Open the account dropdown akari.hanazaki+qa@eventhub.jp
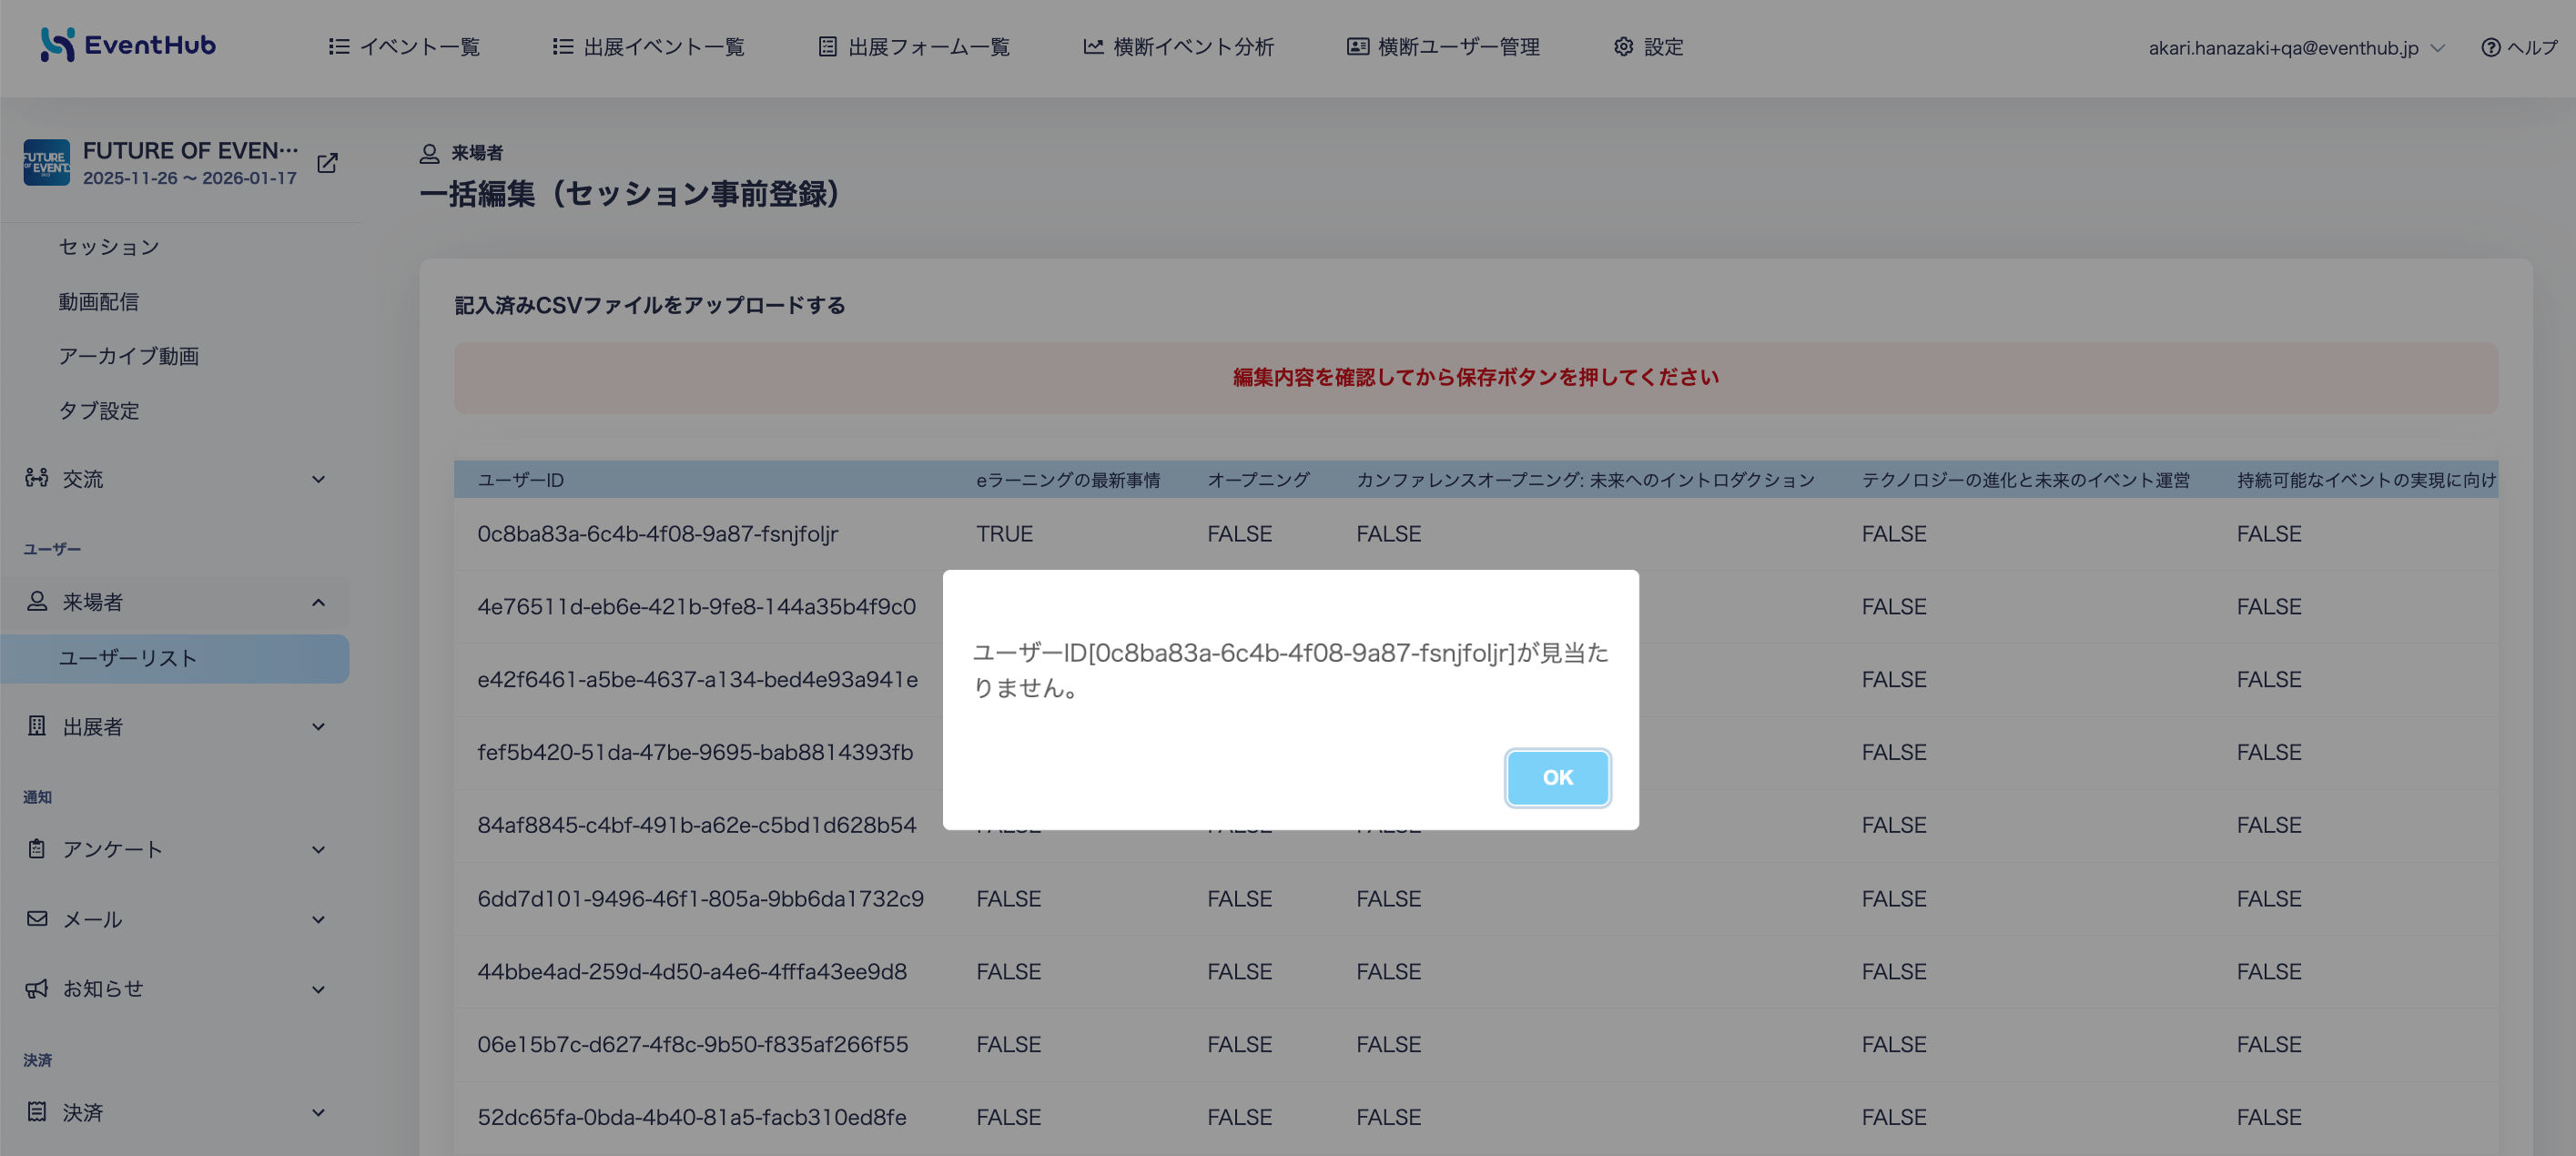Screen dimensions: 2576x1156 (x=2296, y=48)
